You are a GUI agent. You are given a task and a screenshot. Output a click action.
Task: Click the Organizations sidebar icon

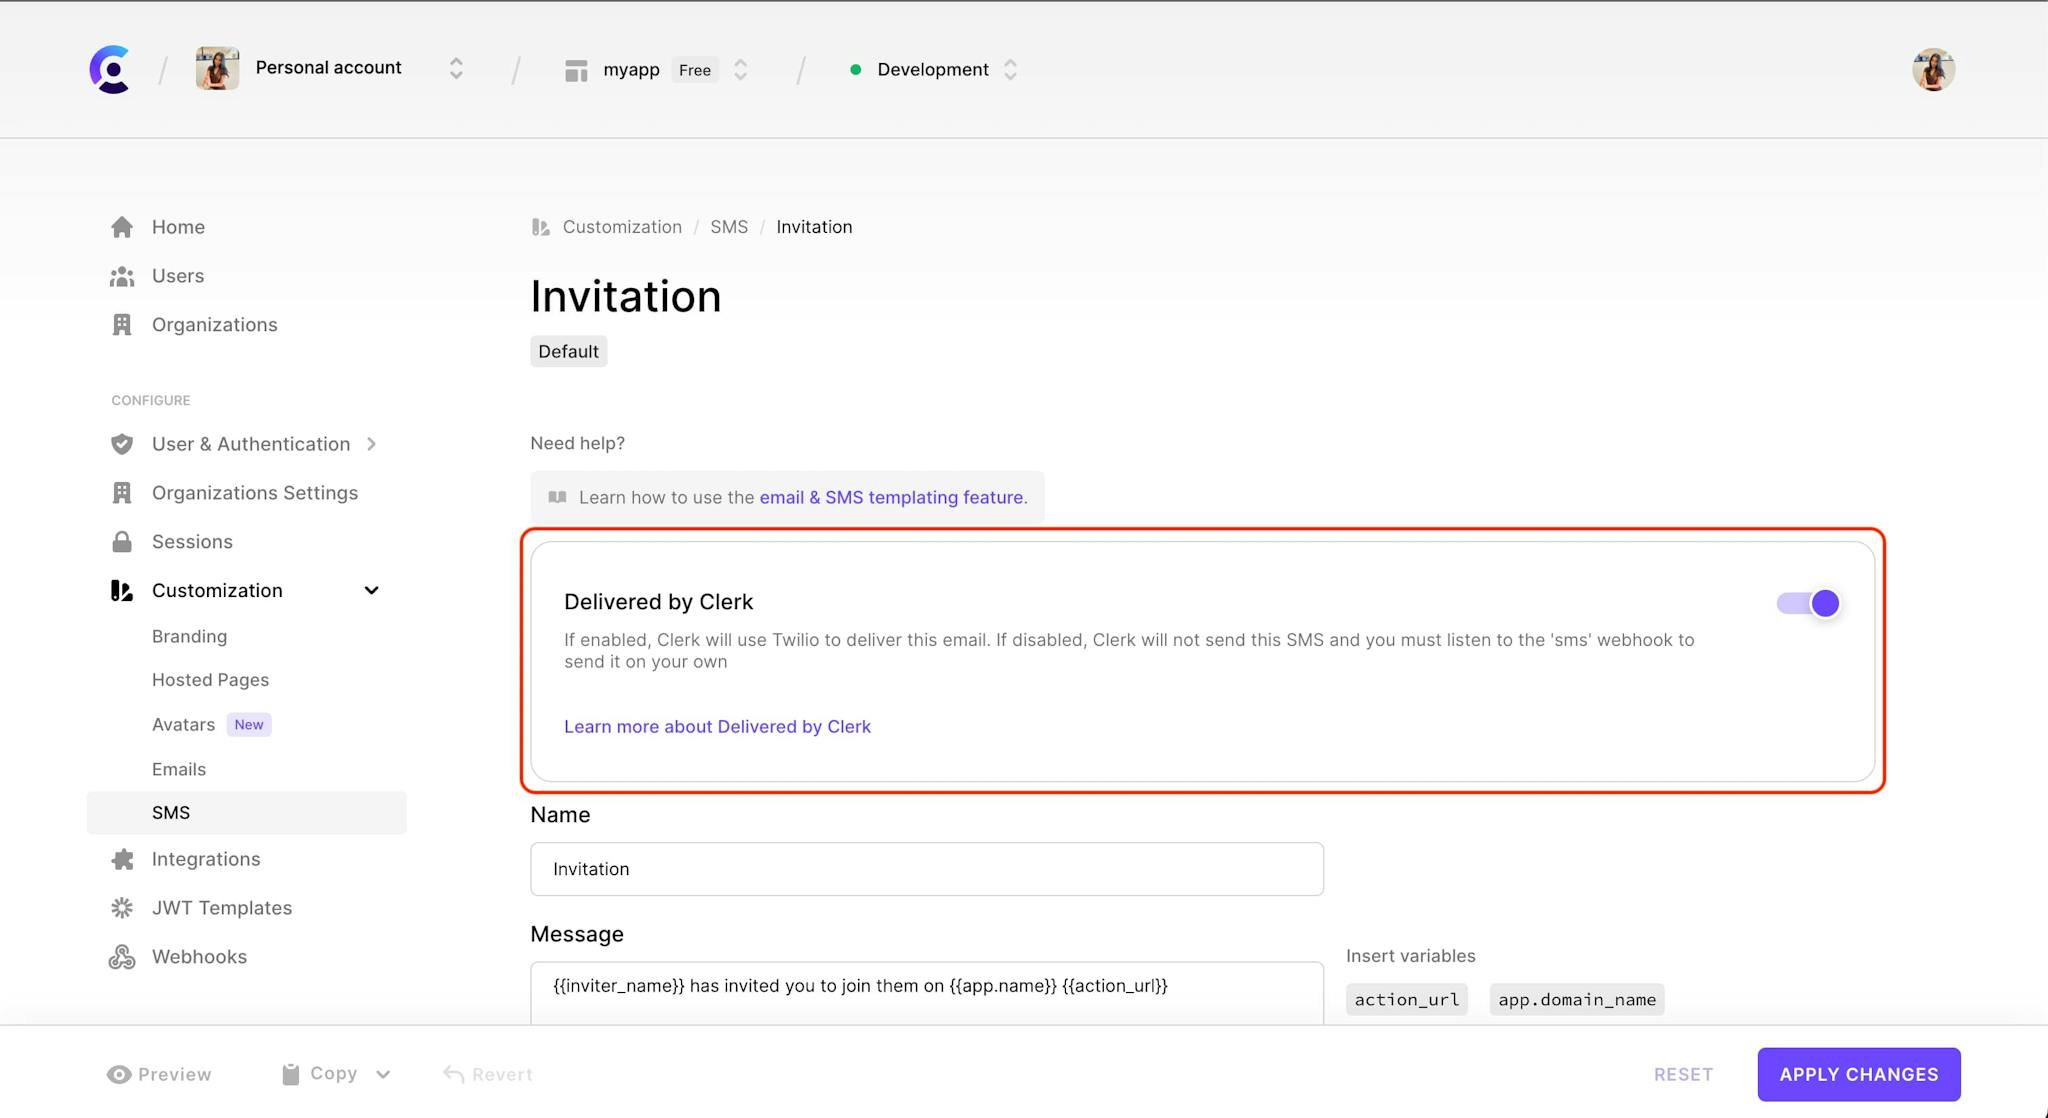122,325
